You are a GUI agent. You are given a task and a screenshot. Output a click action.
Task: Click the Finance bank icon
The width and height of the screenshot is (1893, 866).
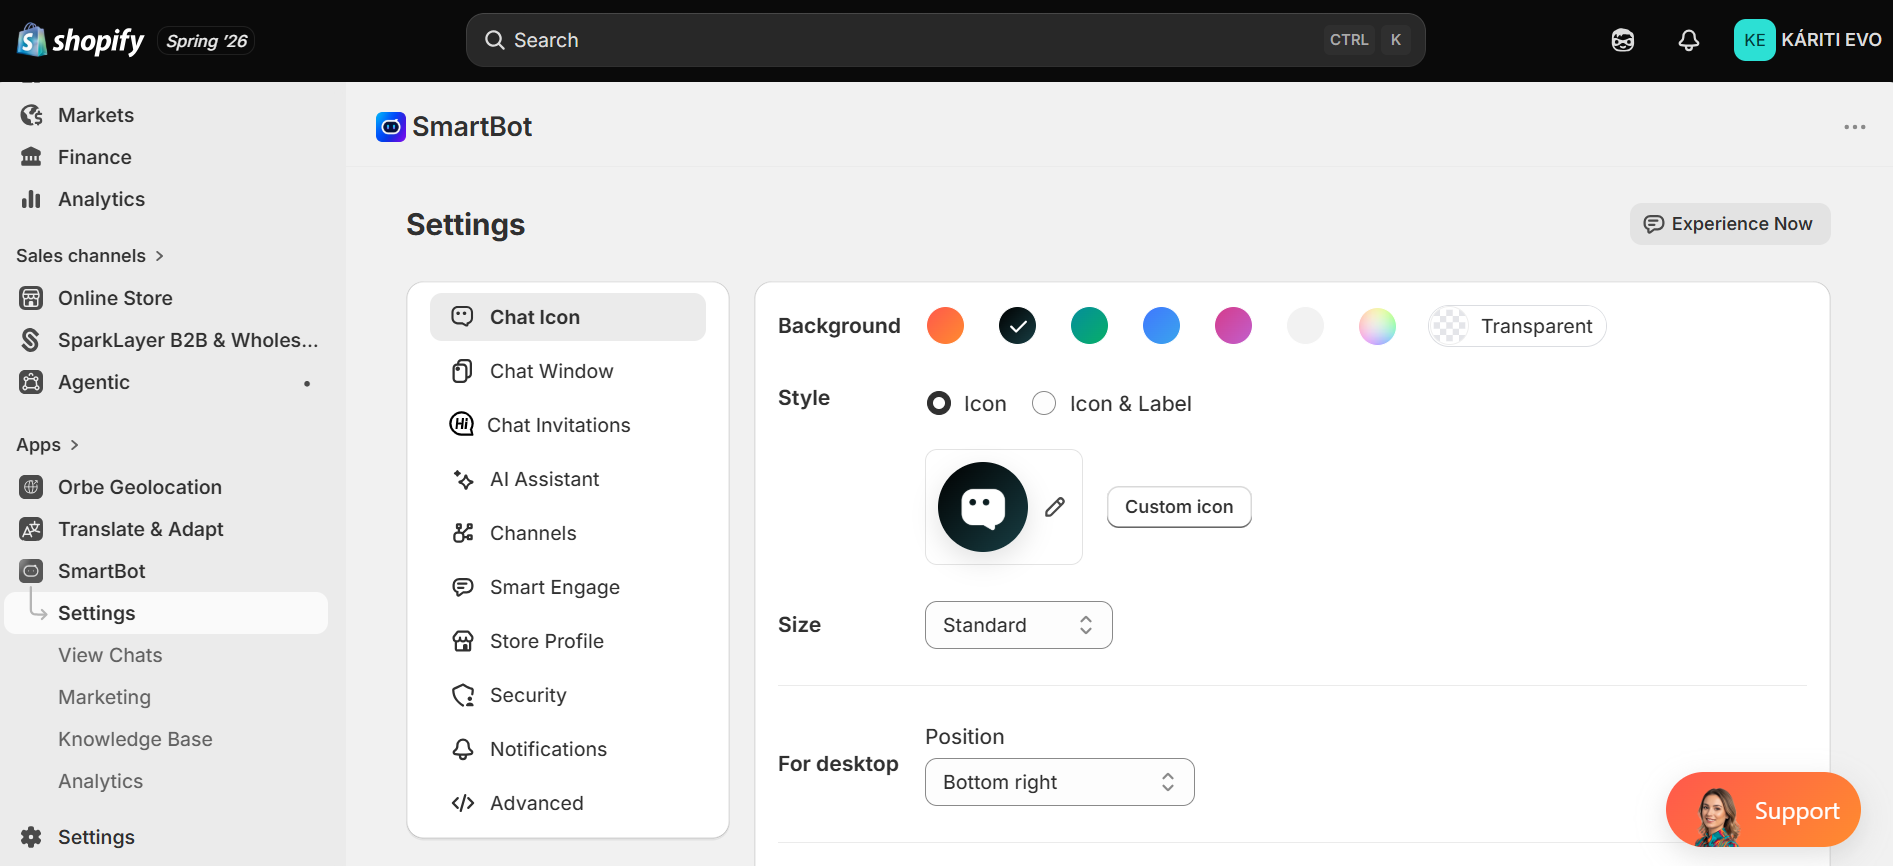coord(32,157)
